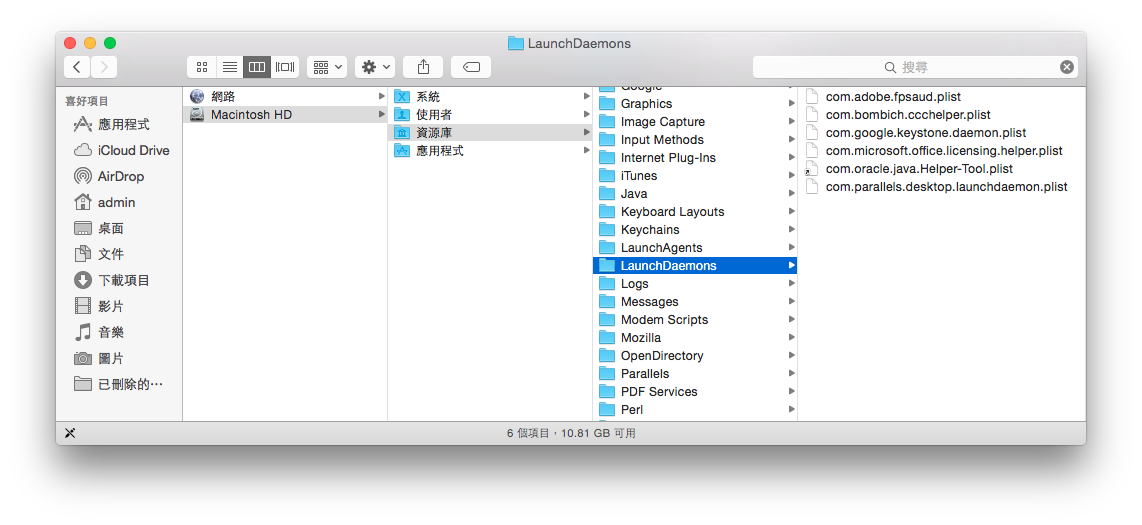Switch to list view

pos(229,67)
